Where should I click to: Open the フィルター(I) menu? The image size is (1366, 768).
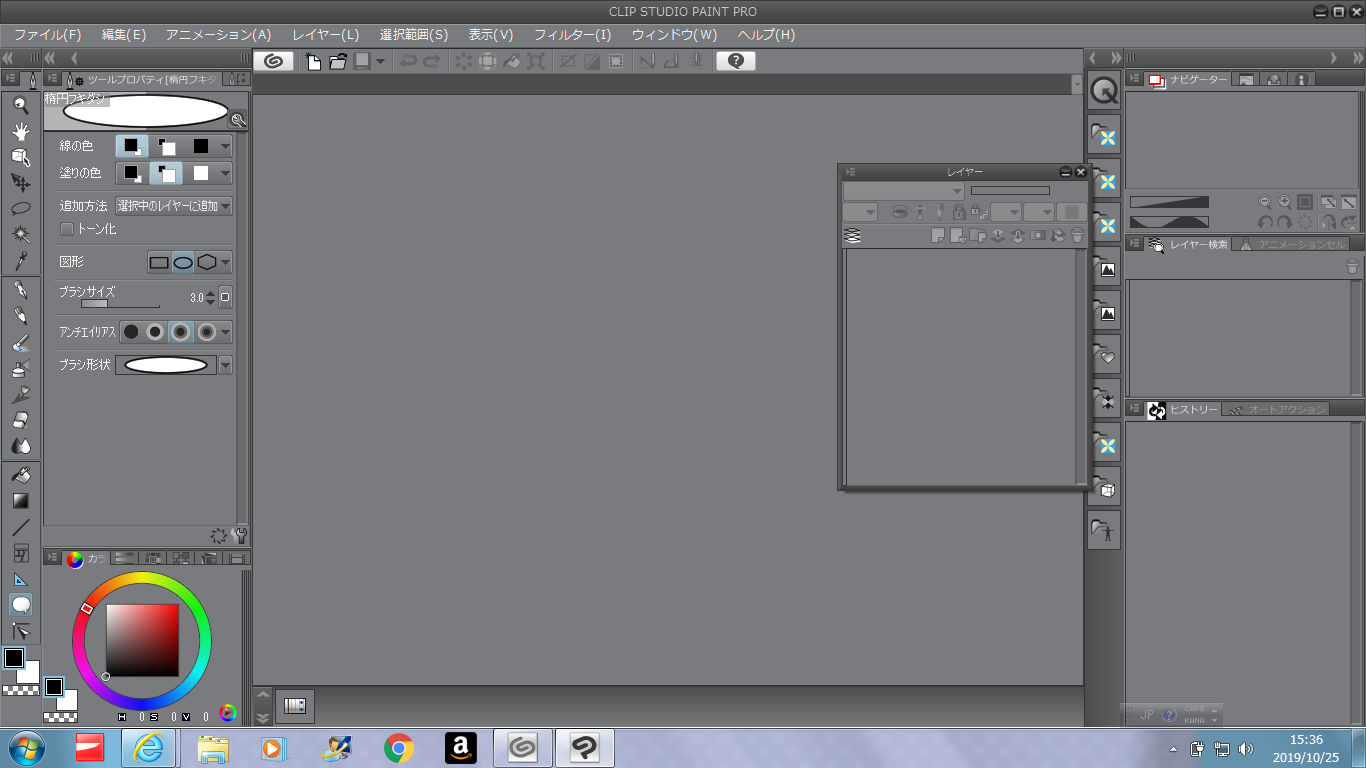coord(572,35)
